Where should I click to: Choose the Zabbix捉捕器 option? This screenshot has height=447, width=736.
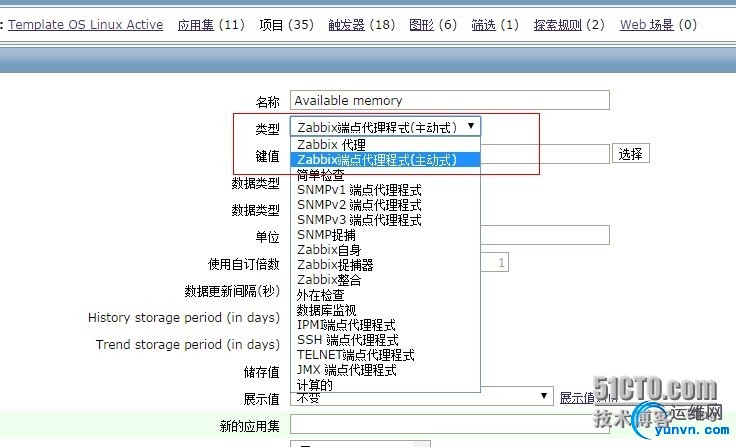[x=385, y=265]
